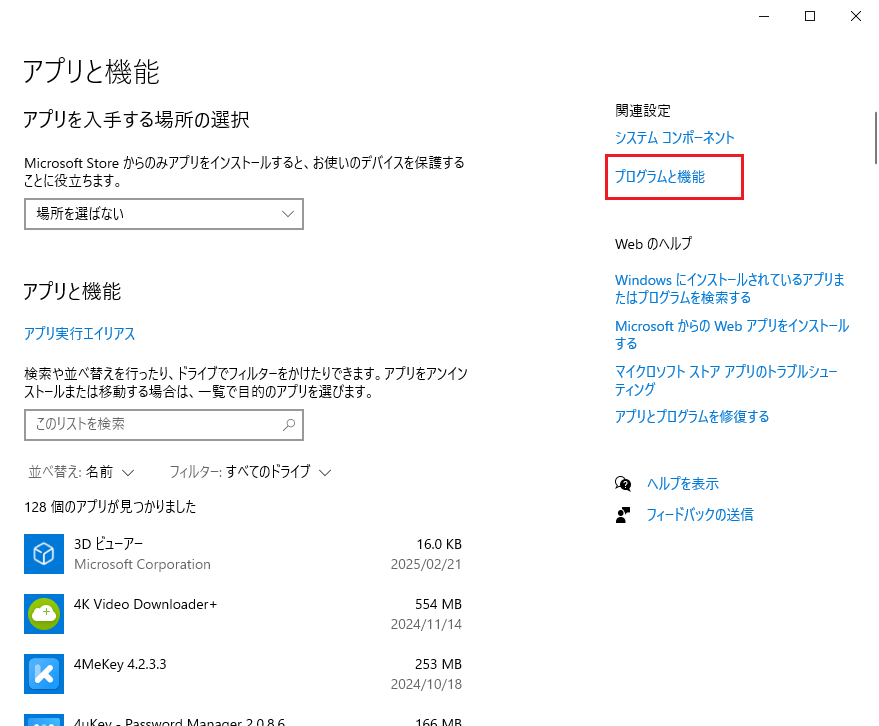
Task: Open システム コンポーネント link
Action: pyautogui.click(x=674, y=137)
